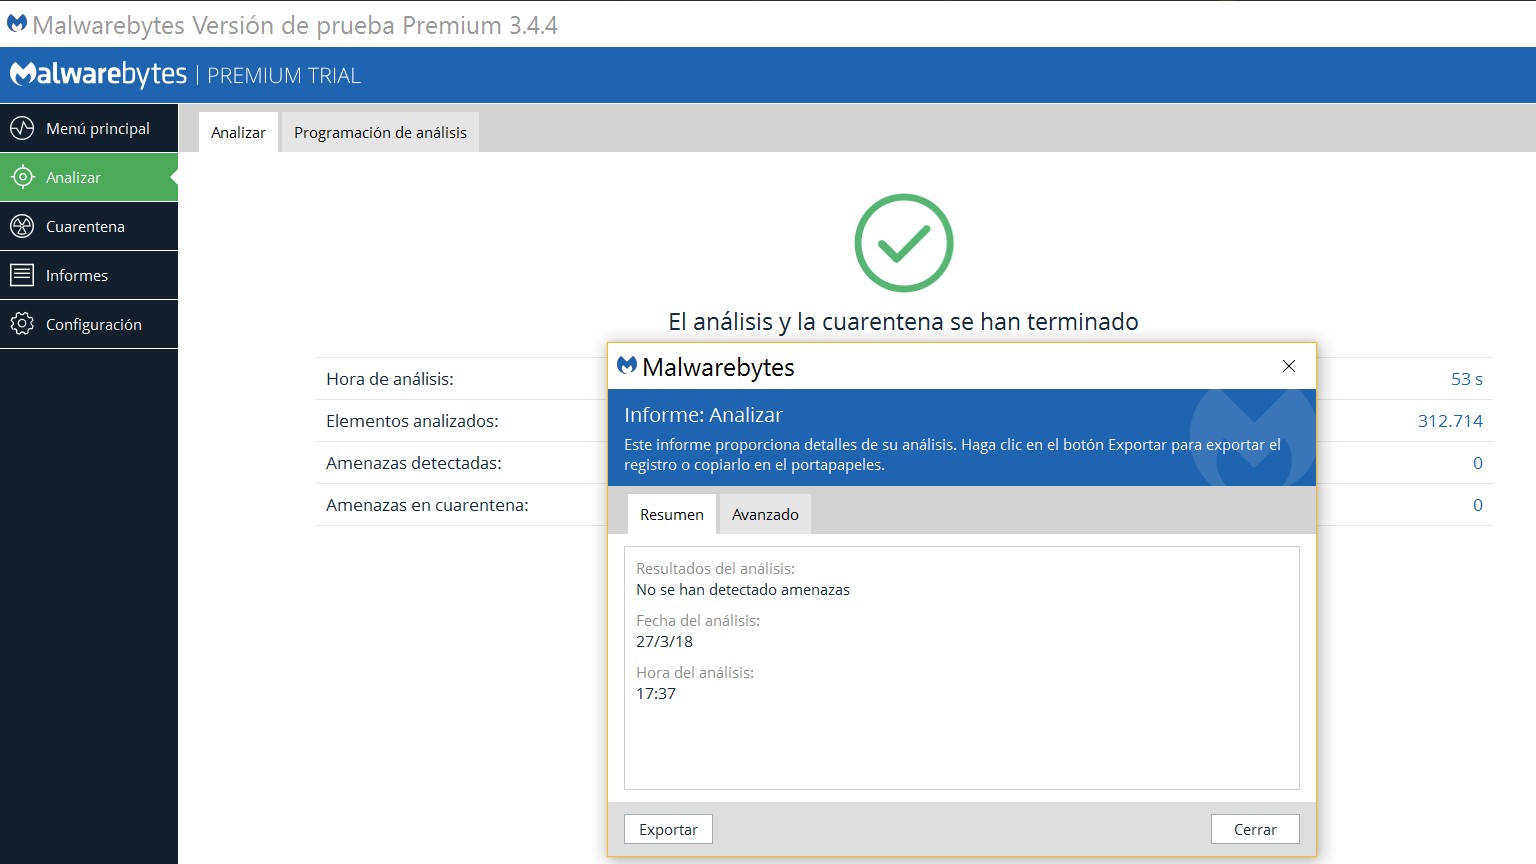This screenshot has height=864, width=1536.
Task: Click the 'Fecha del análisis:' label
Action: click(x=698, y=621)
